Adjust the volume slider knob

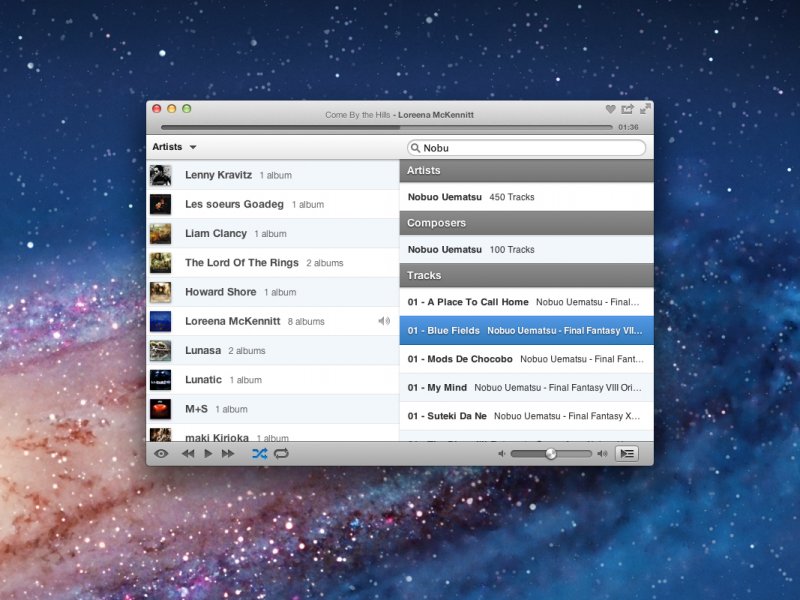(551, 454)
